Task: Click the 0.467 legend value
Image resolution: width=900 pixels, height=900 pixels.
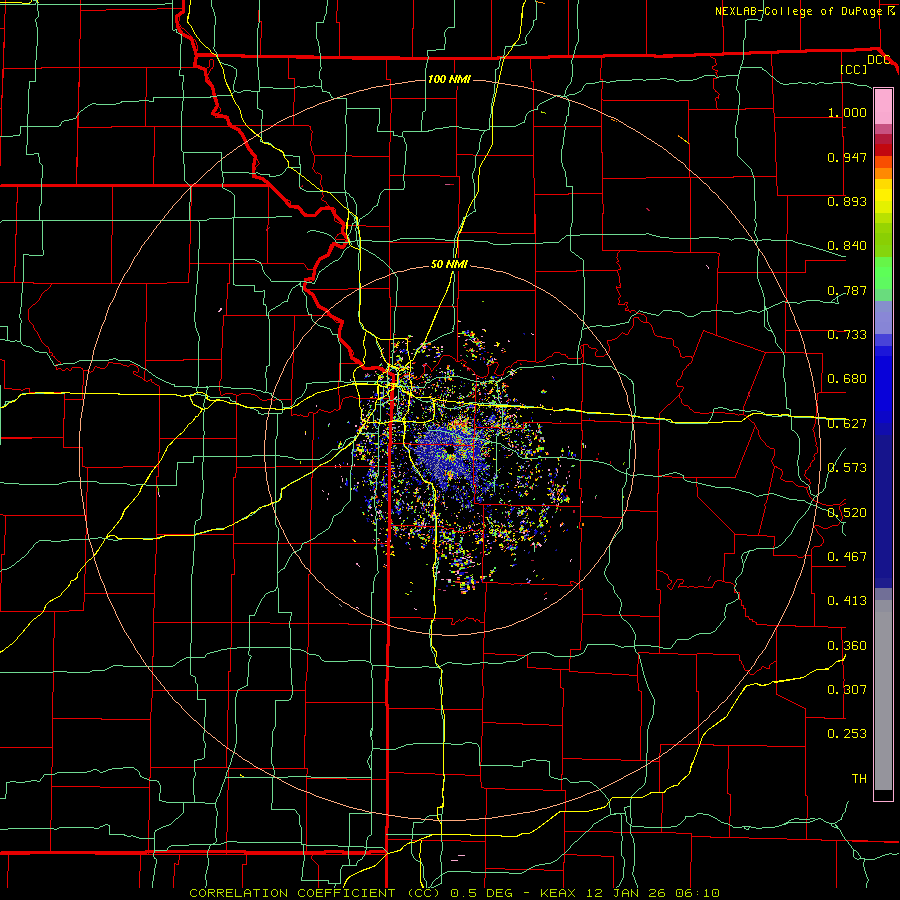Action: click(847, 557)
